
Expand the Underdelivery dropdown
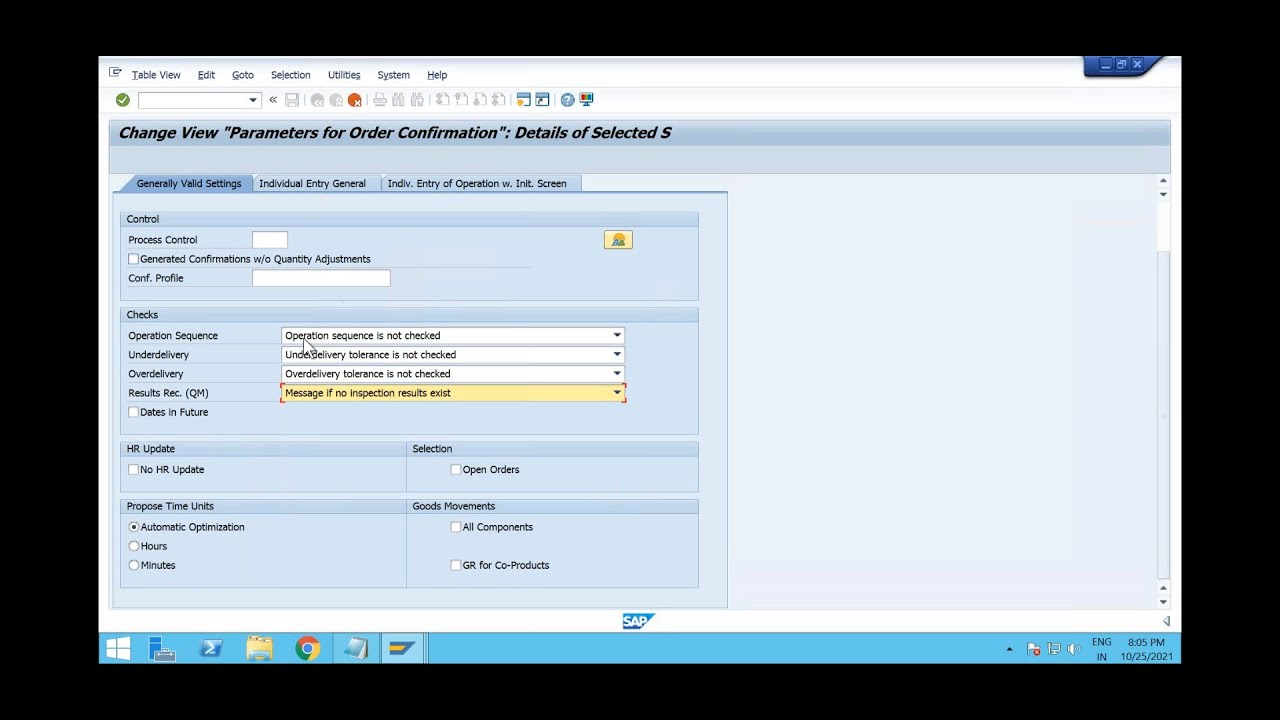coord(617,355)
